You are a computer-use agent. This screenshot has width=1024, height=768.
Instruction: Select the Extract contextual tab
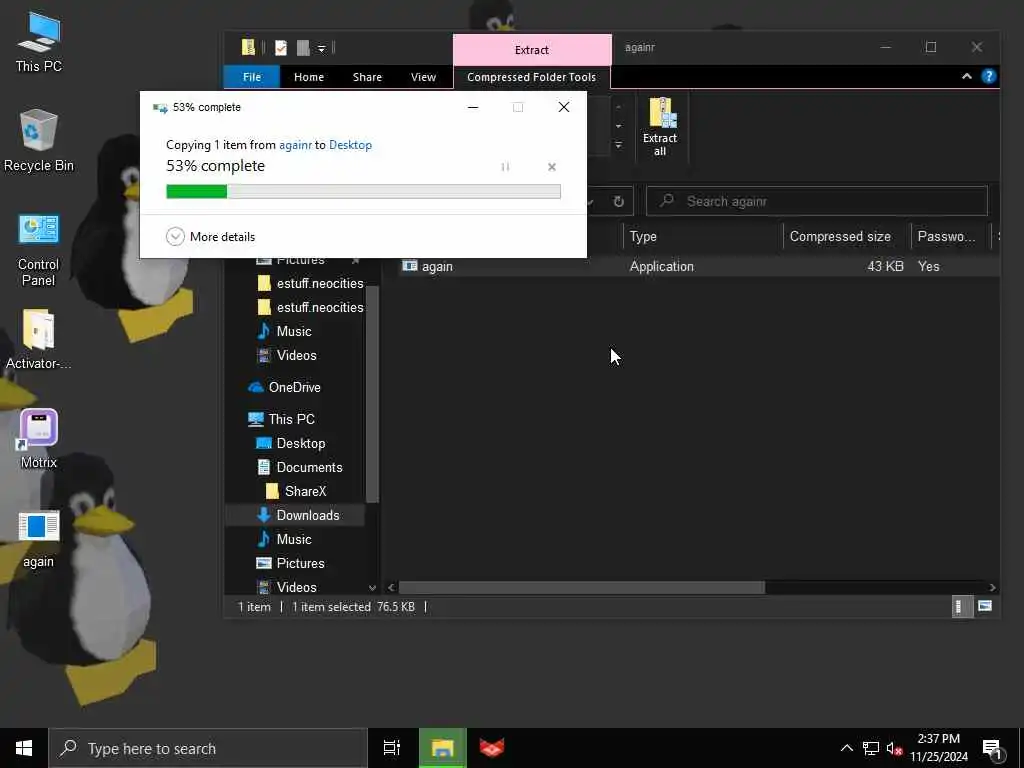(532, 50)
